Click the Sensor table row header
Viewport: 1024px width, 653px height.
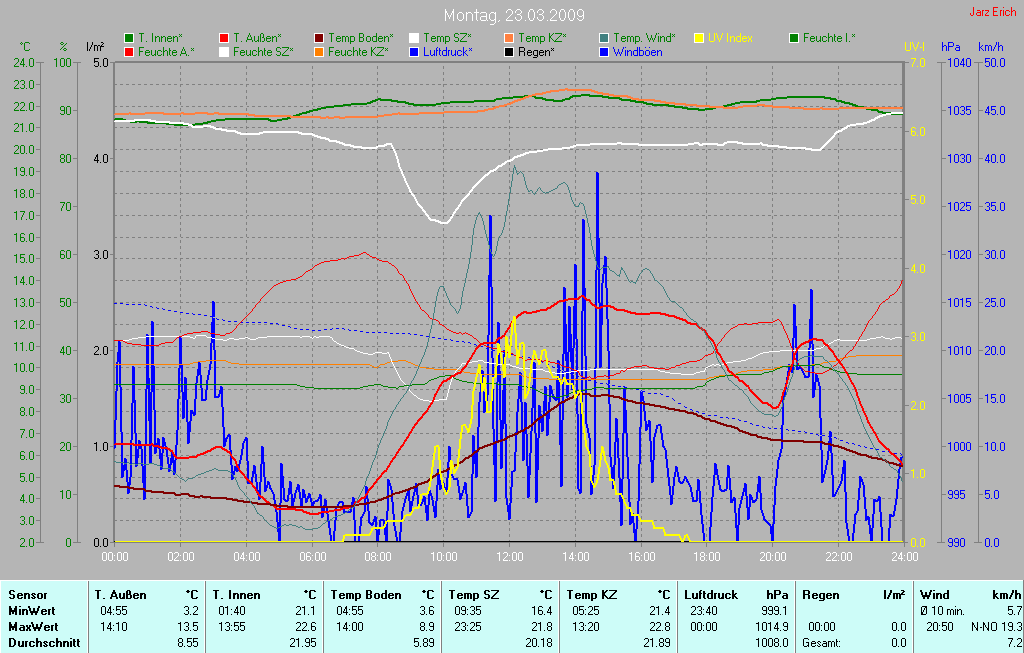point(27,595)
